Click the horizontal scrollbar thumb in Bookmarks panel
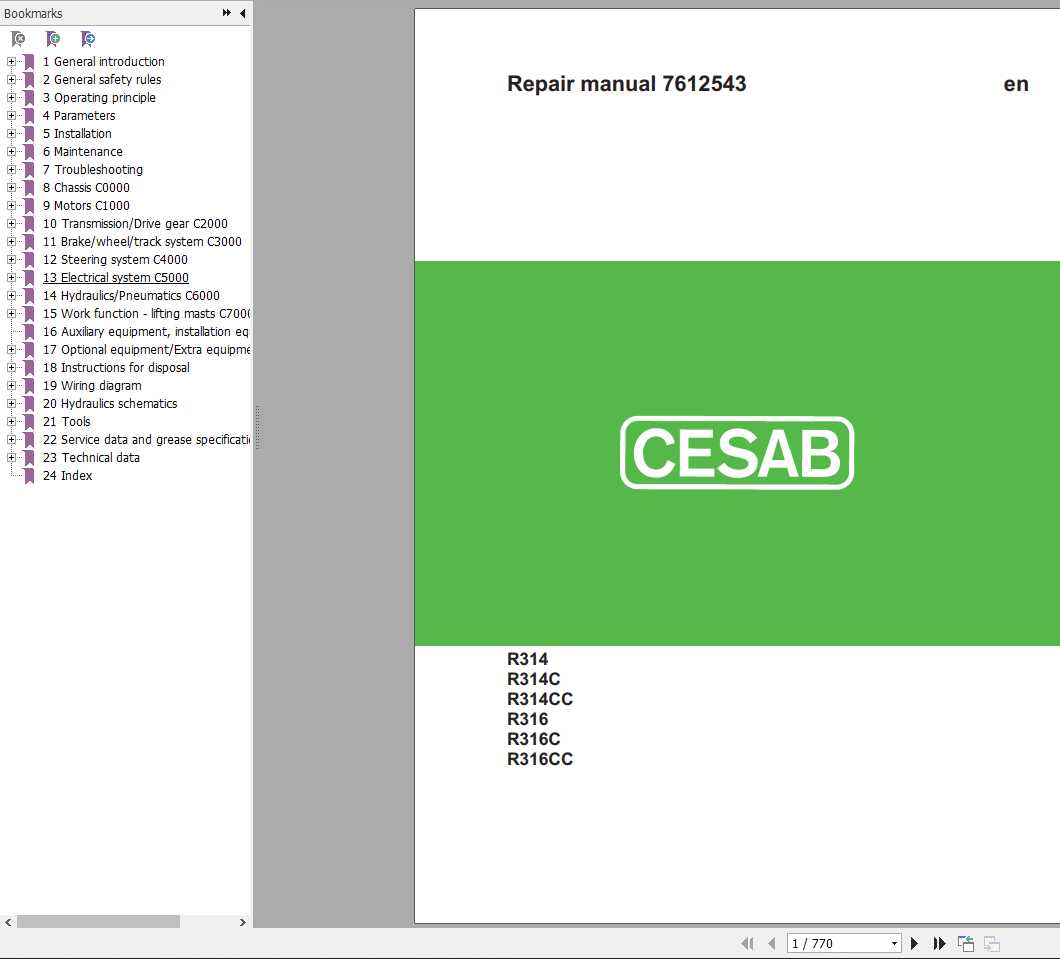This screenshot has height=959, width=1060. (x=98, y=922)
